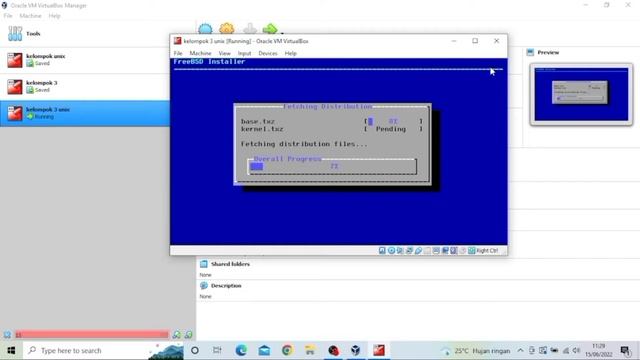The image size is (640, 360).
Task: Click the first green icon after the red bar
Action: [x=177, y=335]
